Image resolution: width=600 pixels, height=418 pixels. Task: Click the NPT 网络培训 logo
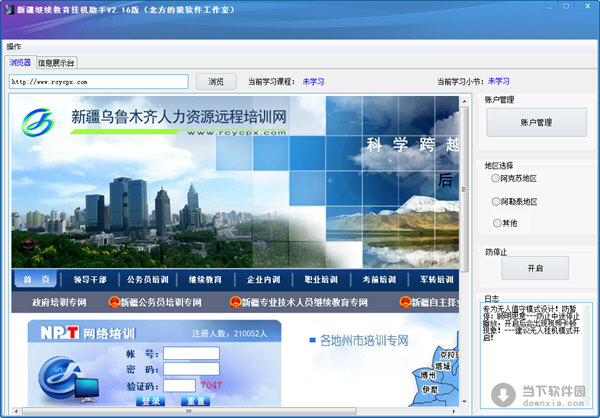[88, 333]
